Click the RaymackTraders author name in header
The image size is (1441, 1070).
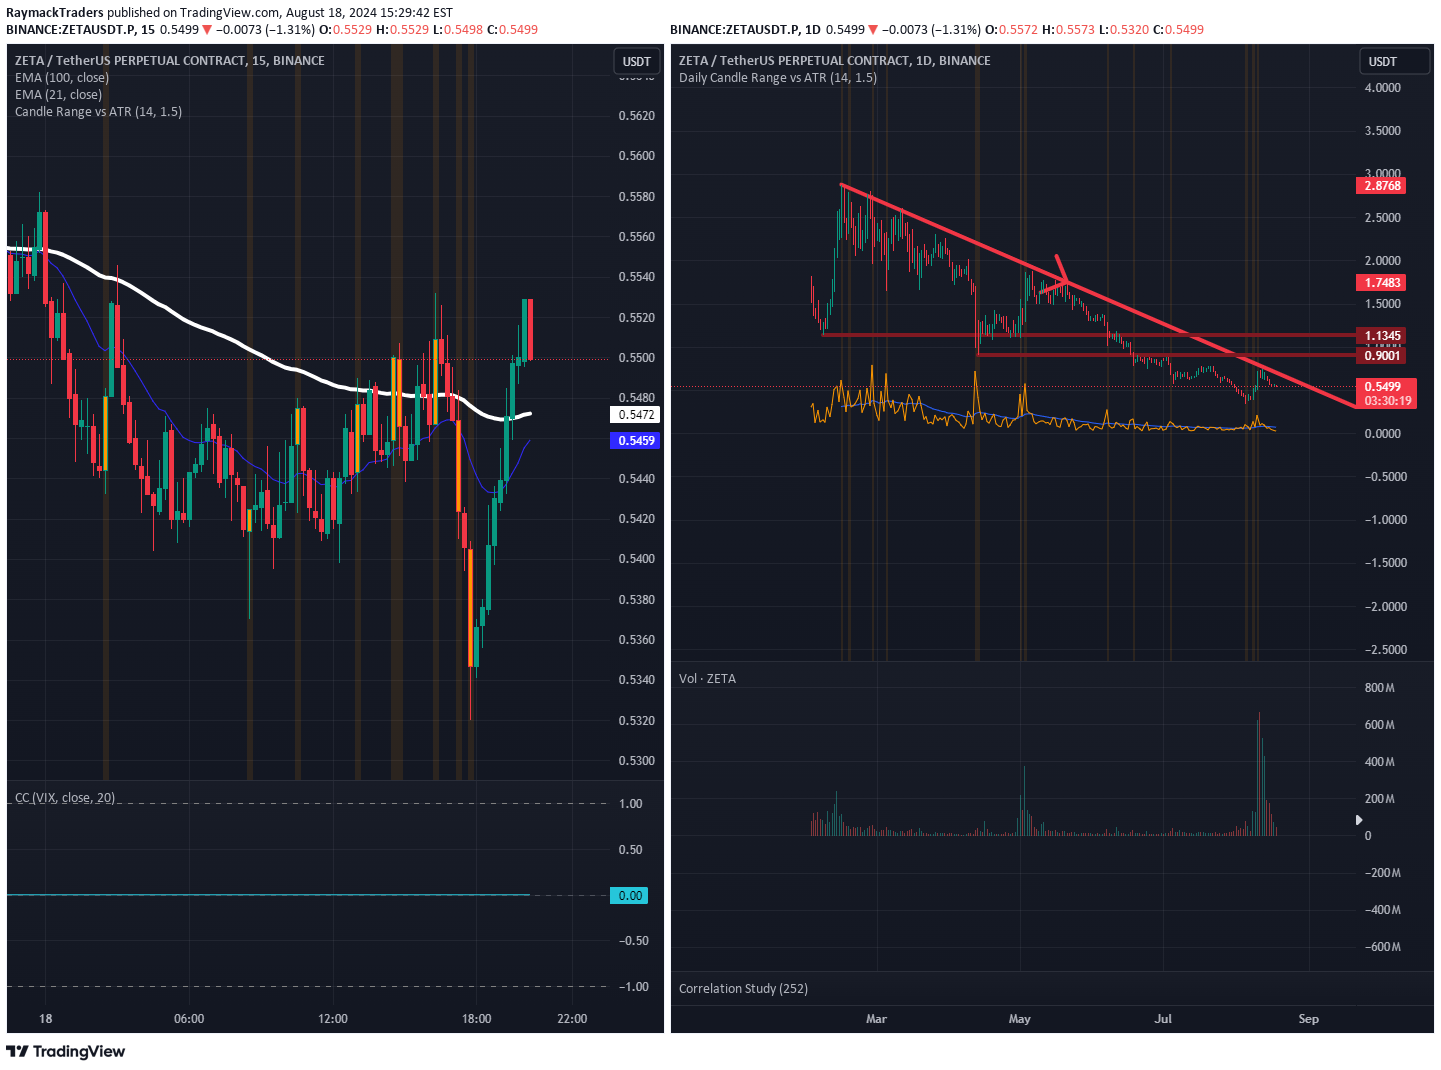point(55,13)
